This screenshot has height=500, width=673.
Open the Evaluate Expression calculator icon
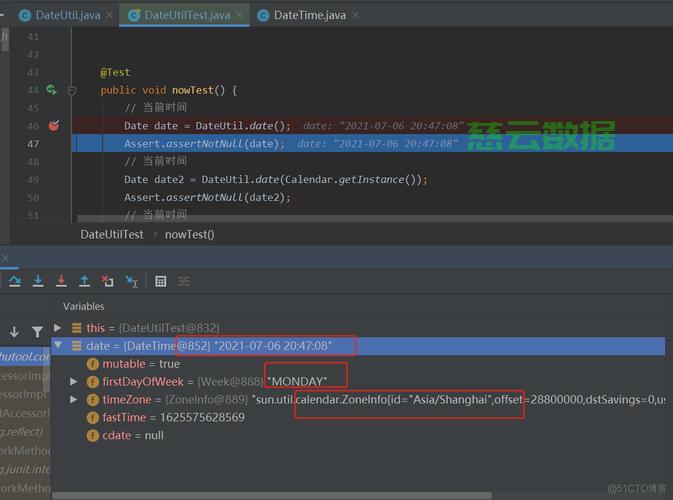pyautogui.click(x=160, y=282)
